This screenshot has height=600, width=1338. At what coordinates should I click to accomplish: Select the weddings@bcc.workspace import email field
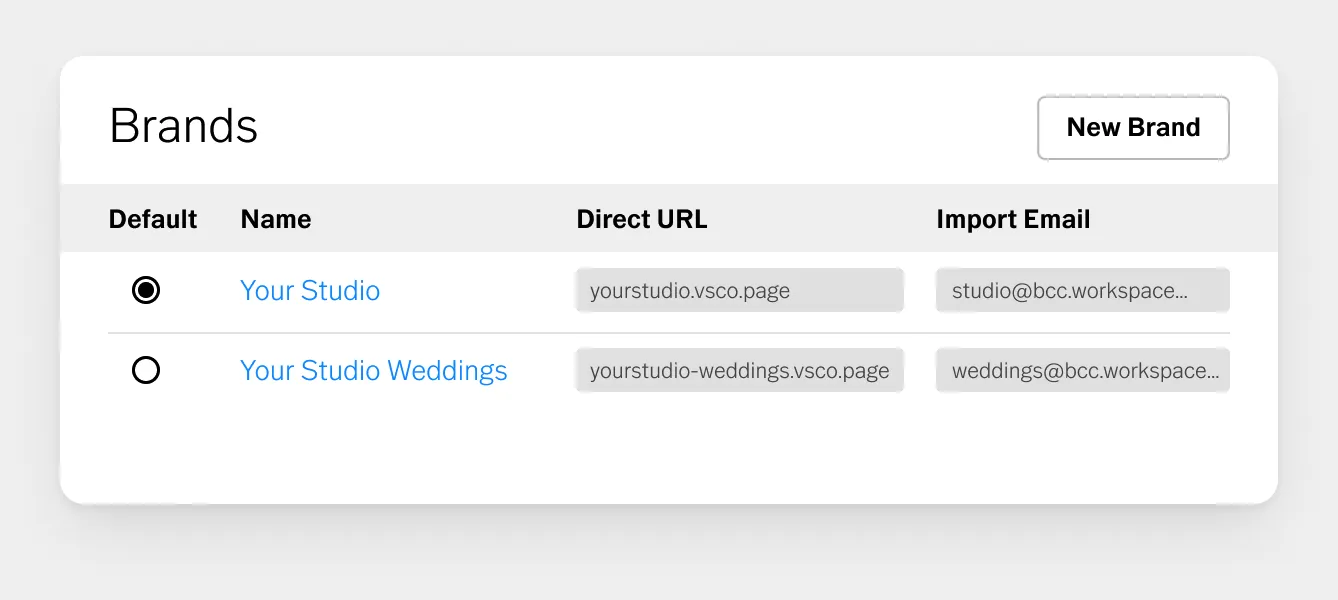click(1083, 371)
